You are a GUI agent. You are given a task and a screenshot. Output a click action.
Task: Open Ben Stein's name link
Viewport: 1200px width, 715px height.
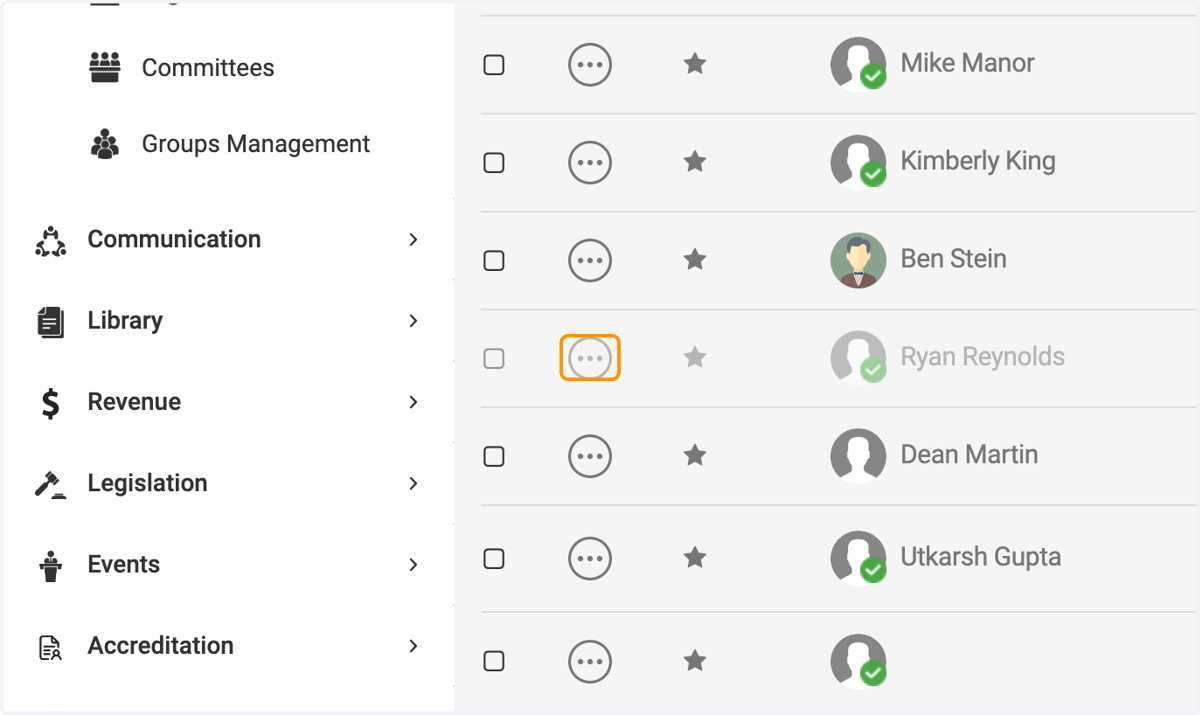(953, 259)
